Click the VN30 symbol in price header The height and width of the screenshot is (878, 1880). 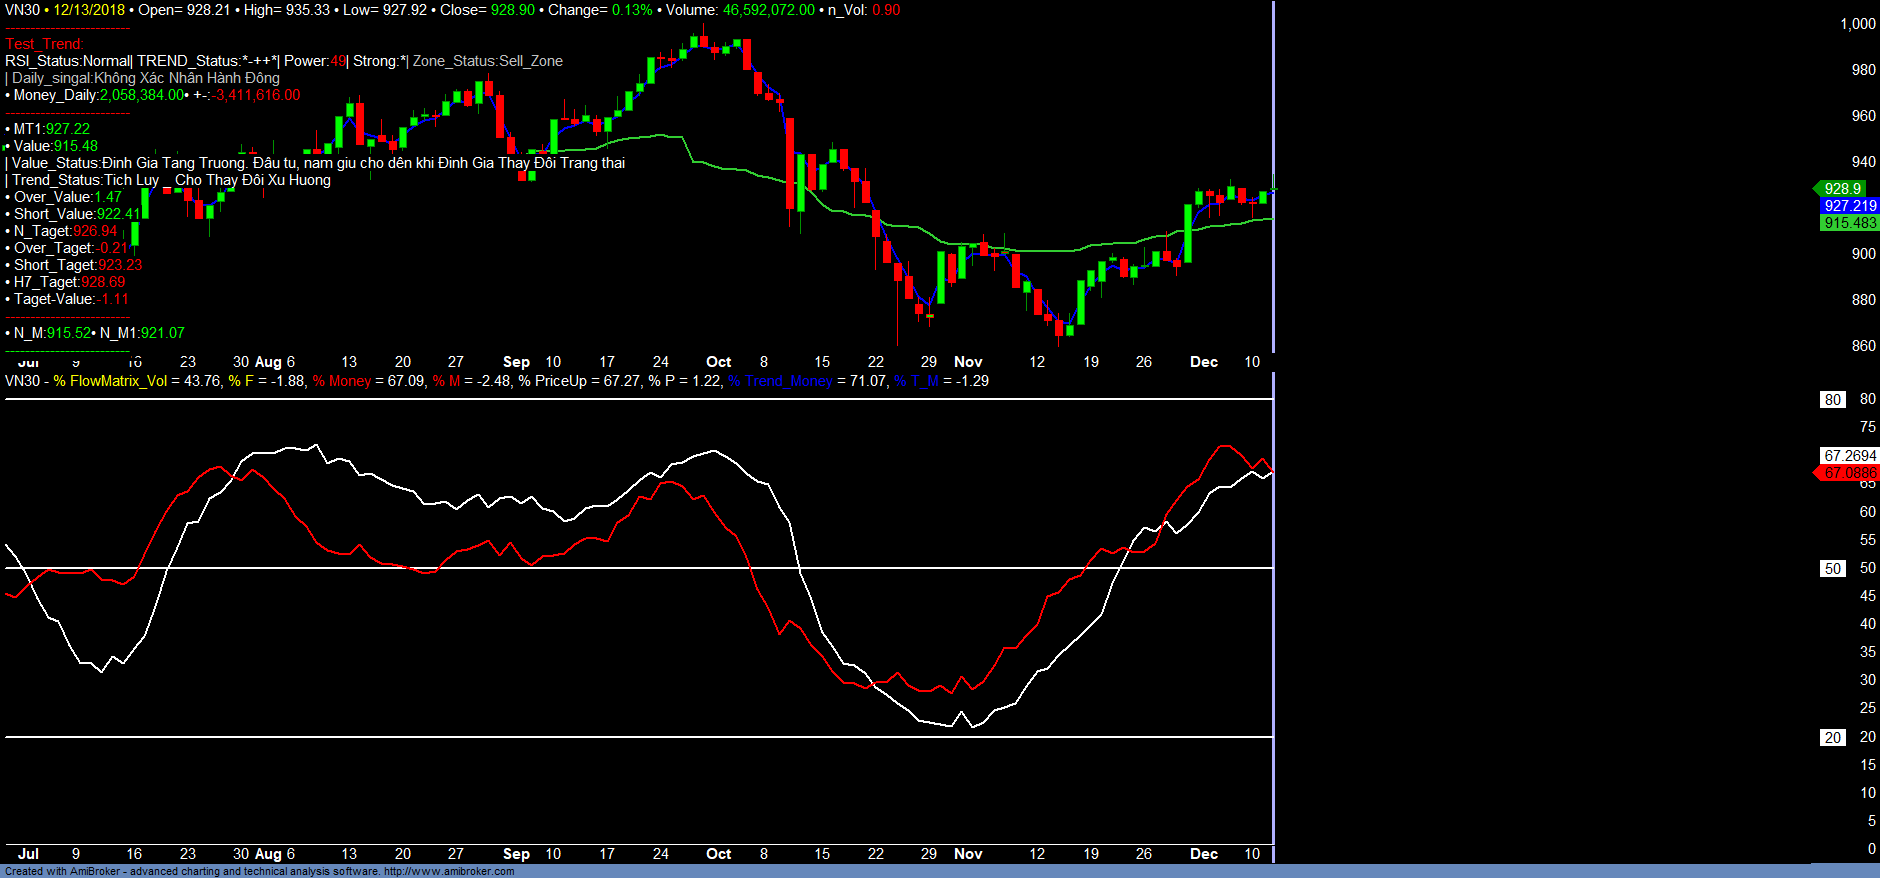pyautogui.click(x=22, y=10)
